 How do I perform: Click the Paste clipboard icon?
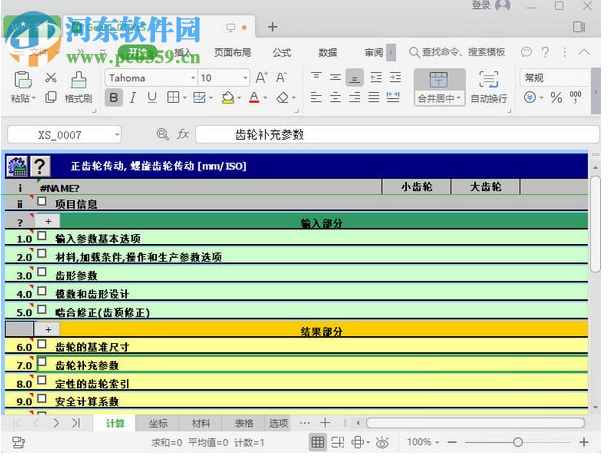click(x=22, y=80)
